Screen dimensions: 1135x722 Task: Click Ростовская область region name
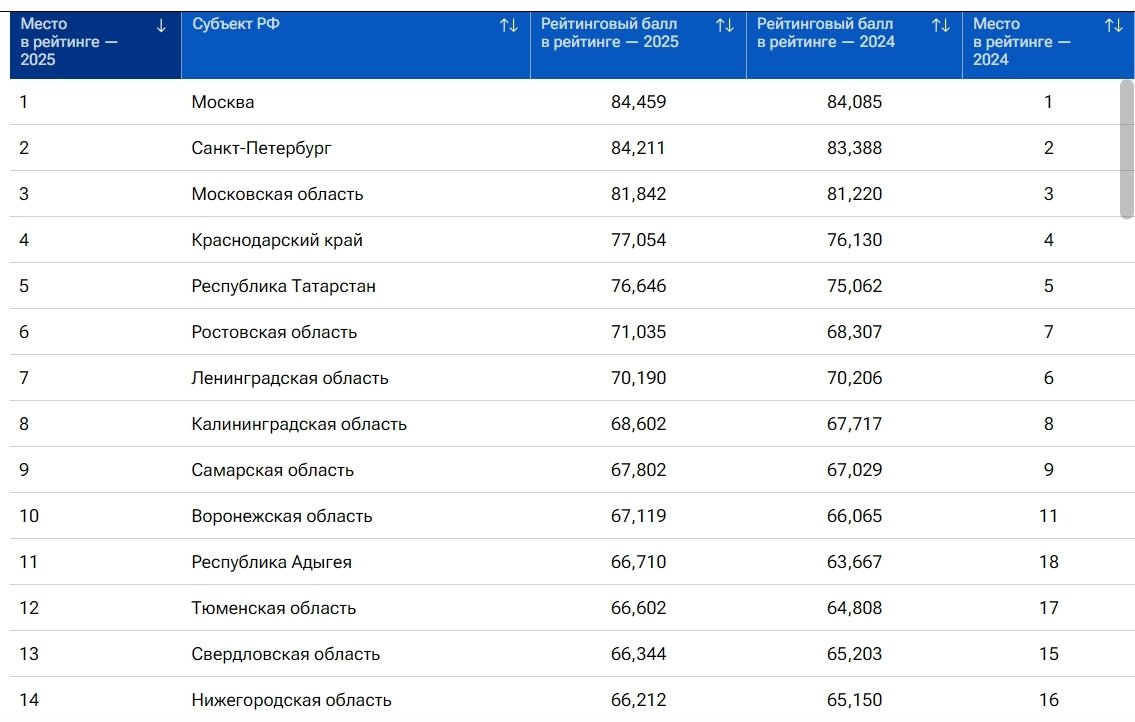[274, 332]
